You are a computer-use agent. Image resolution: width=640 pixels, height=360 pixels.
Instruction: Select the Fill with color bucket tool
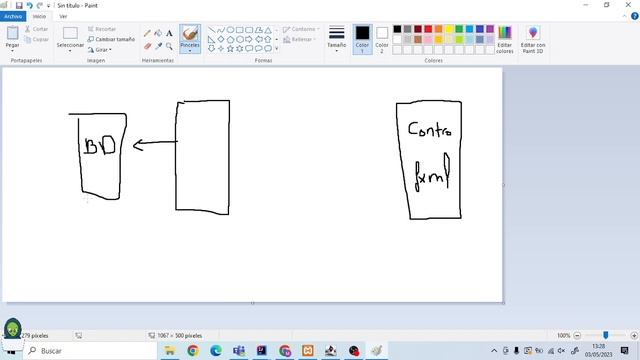158,33
